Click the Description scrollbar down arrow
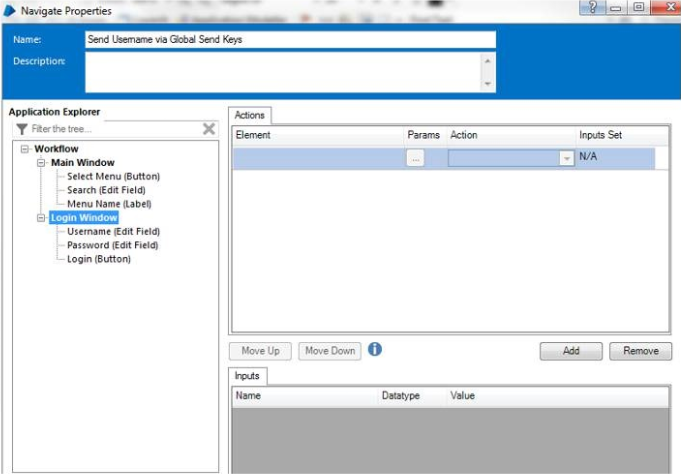Screen dimensions: 681x474 click(x=488, y=85)
